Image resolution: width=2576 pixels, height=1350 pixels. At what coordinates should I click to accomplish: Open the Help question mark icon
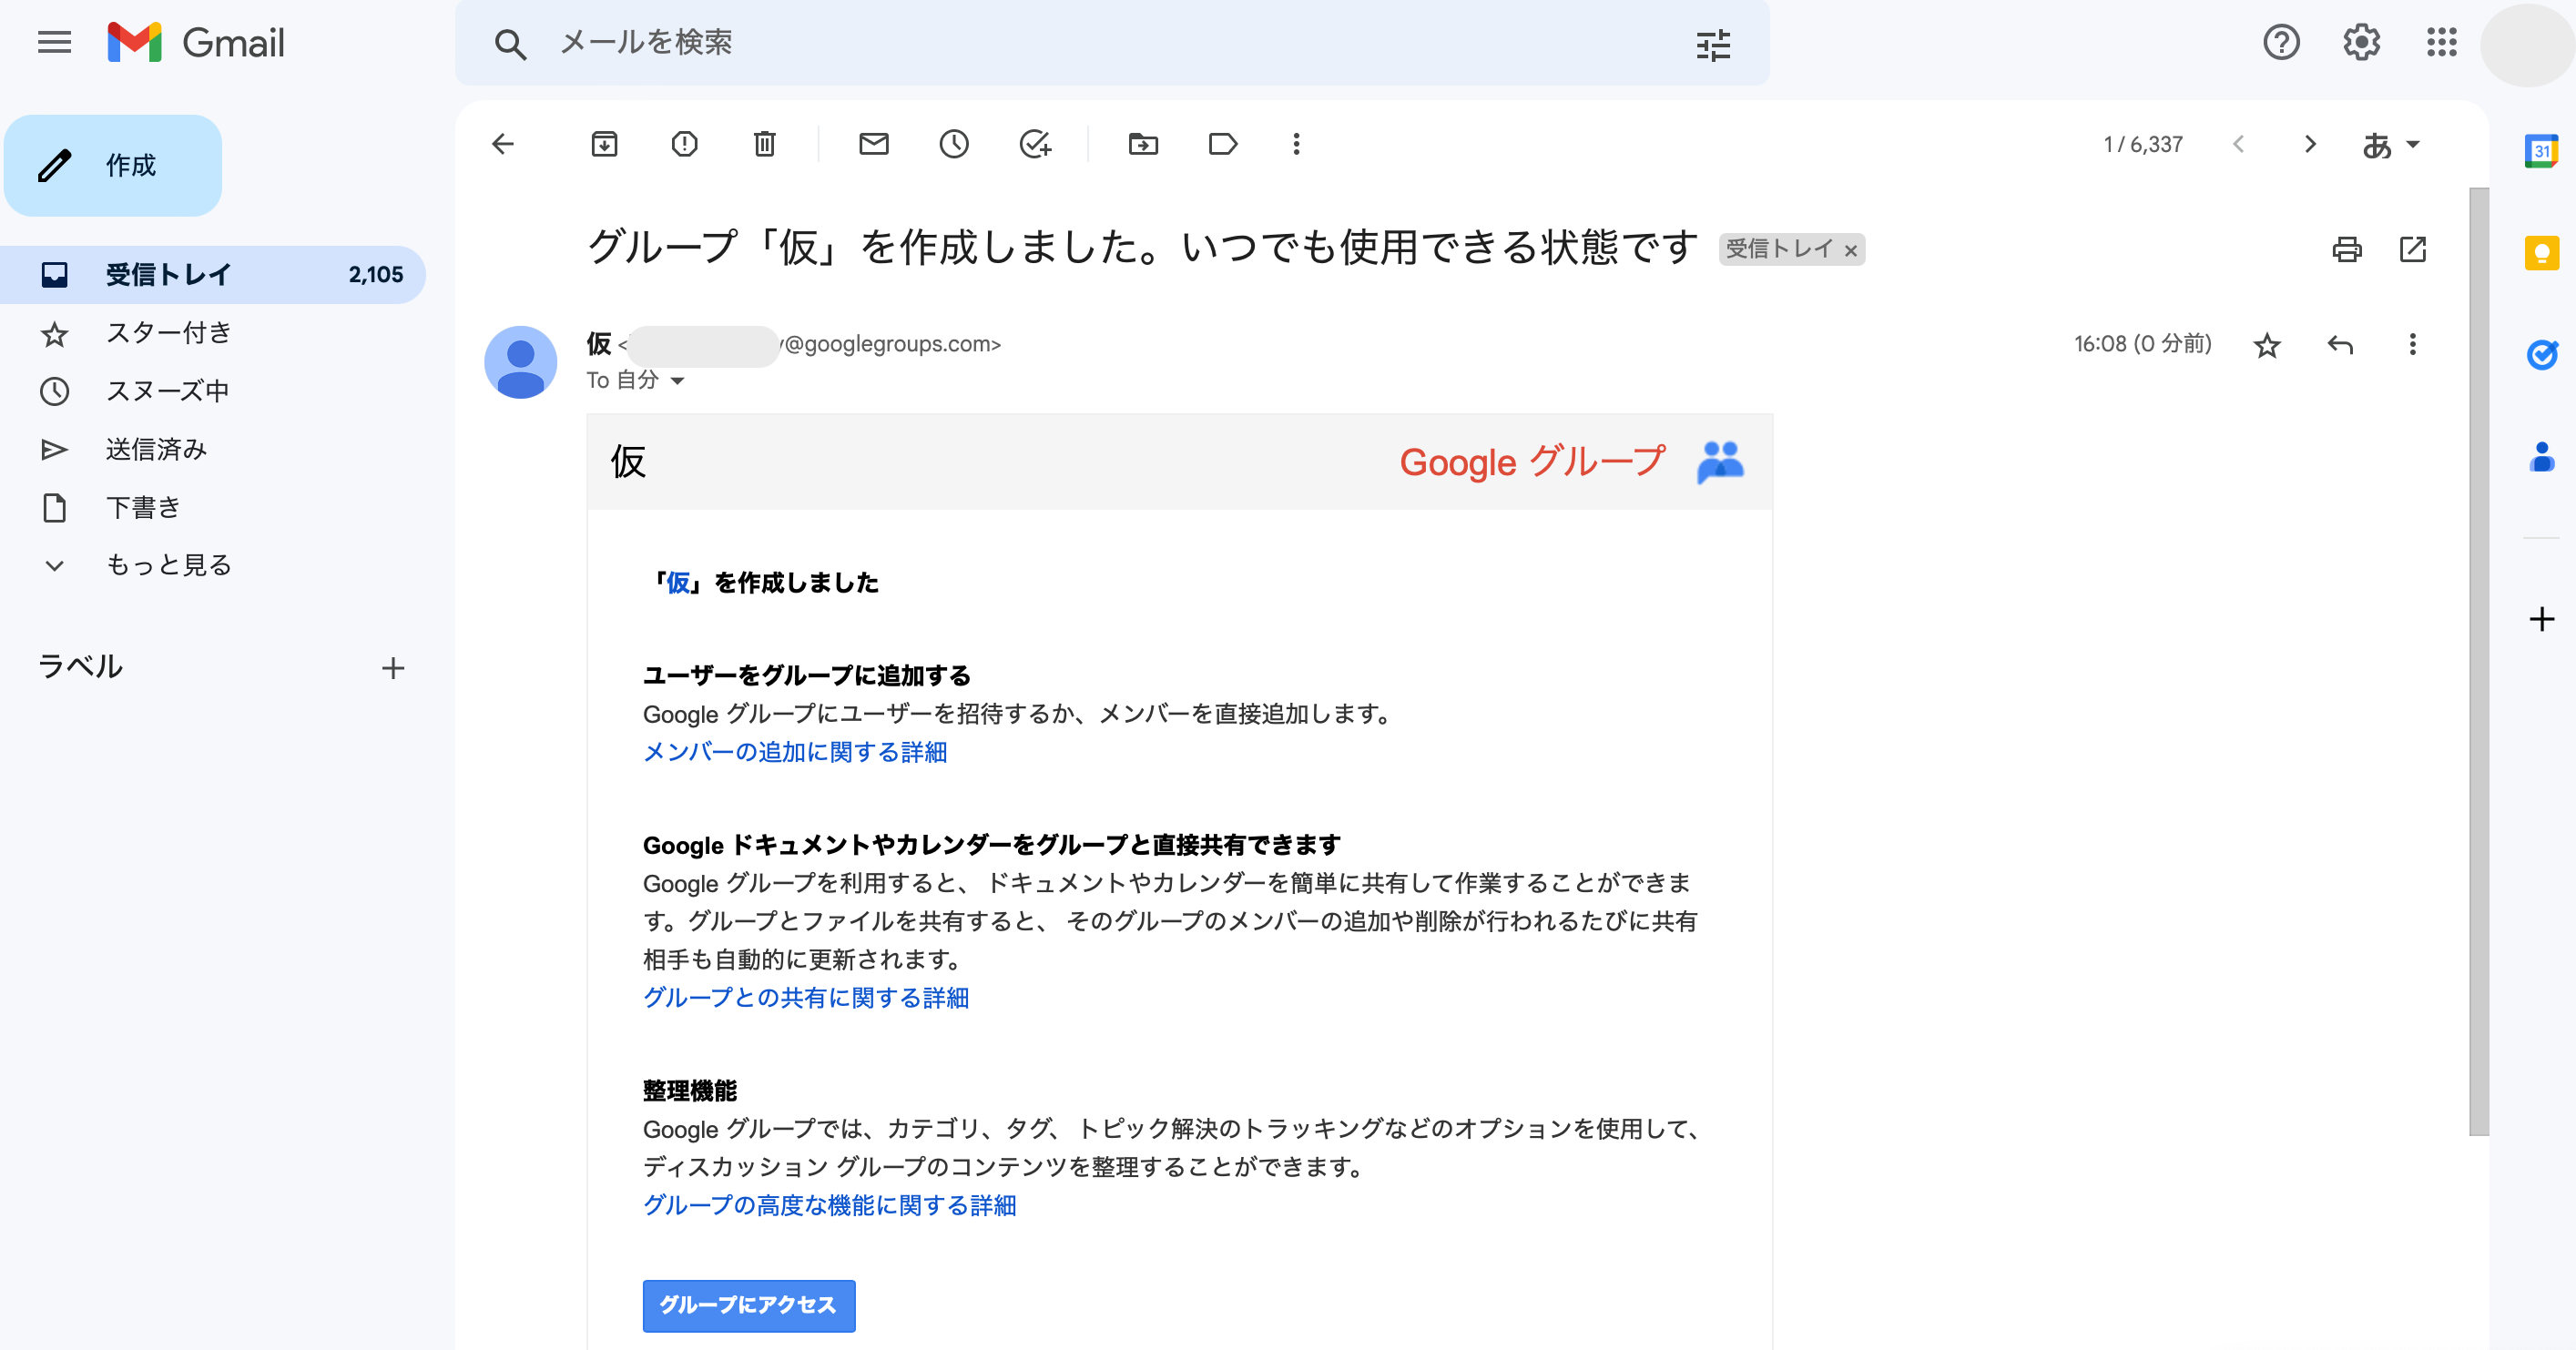(x=2281, y=43)
